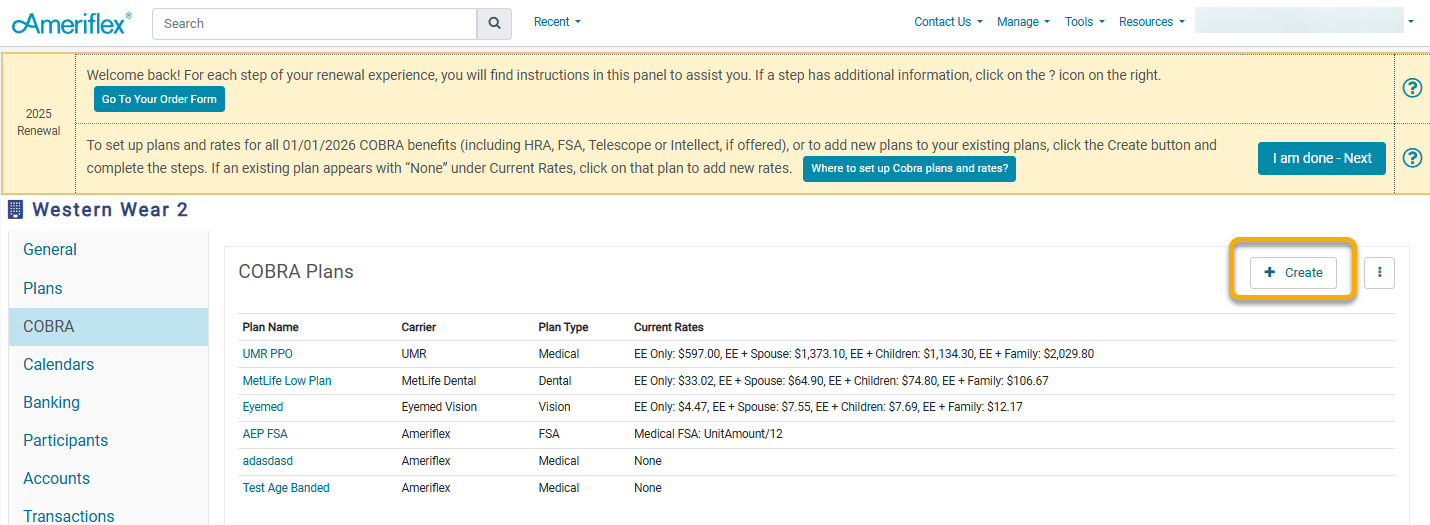Open the Tools dropdown
The width and height of the screenshot is (1430, 525).
(x=1084, y=22)
